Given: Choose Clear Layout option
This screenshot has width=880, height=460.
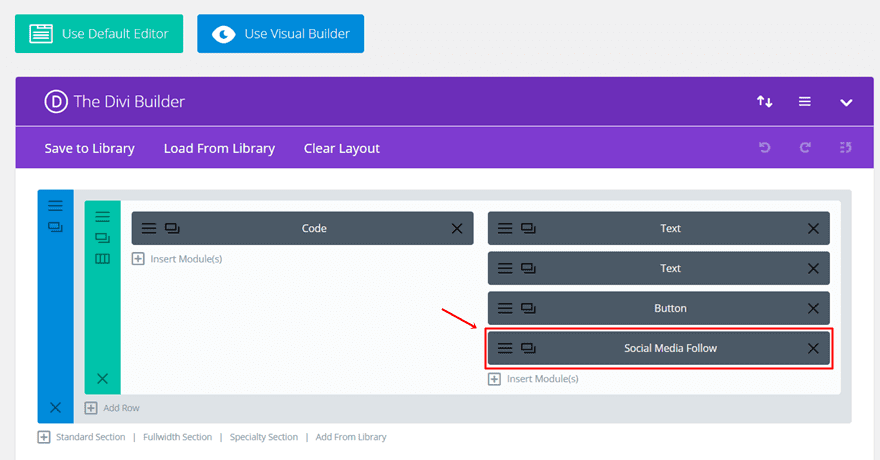Looking at the screenshot, I should point(342,149).
